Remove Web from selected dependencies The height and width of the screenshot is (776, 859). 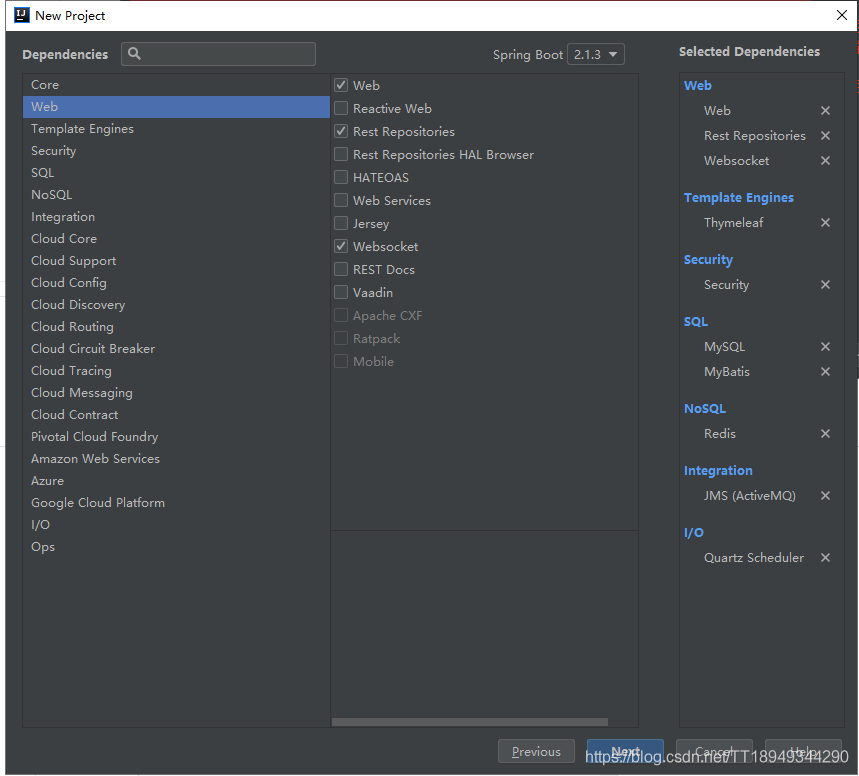(825, 111)
